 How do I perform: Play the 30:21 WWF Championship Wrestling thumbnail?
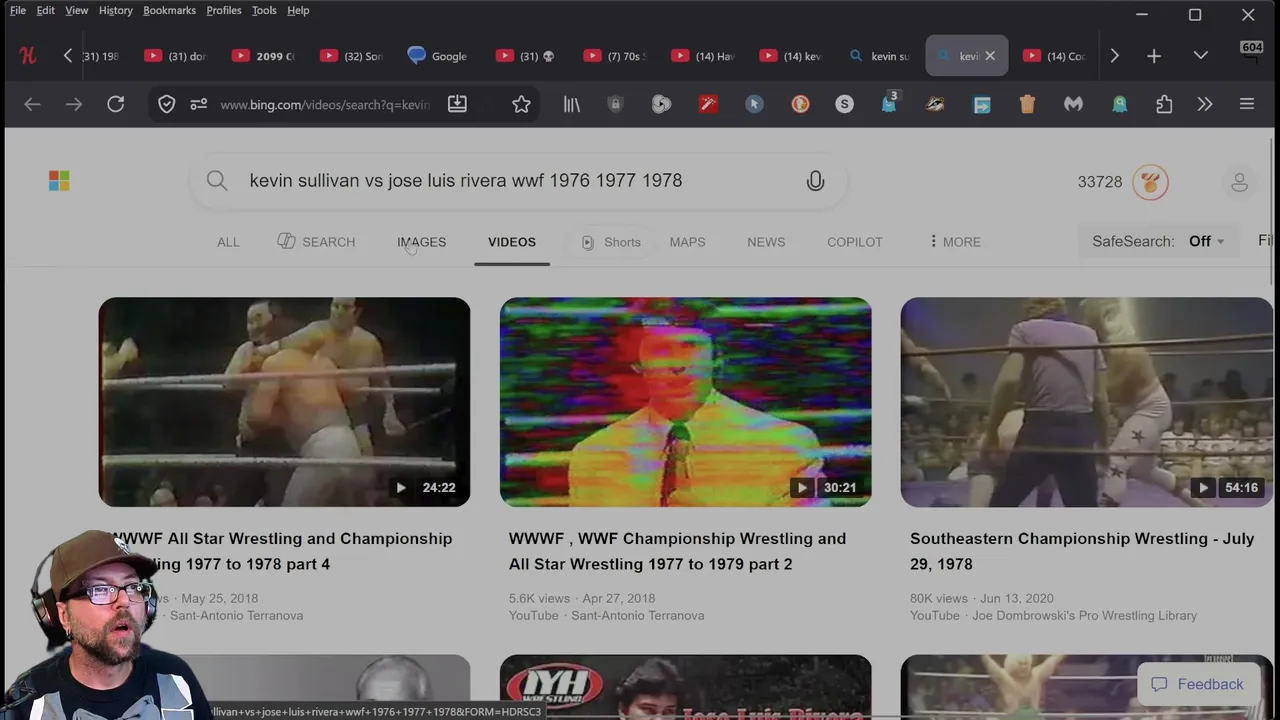coord(685,402)
